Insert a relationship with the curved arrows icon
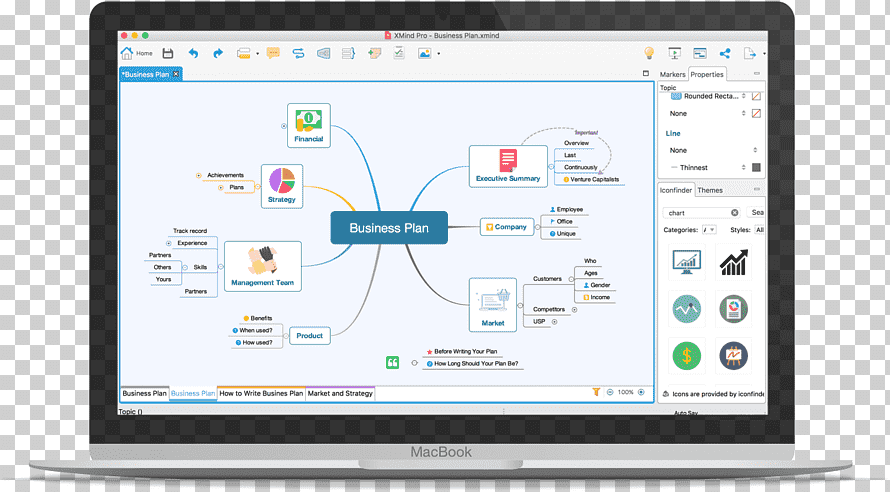Viewport: 890px width, 492px height. (x=298, y=53)
